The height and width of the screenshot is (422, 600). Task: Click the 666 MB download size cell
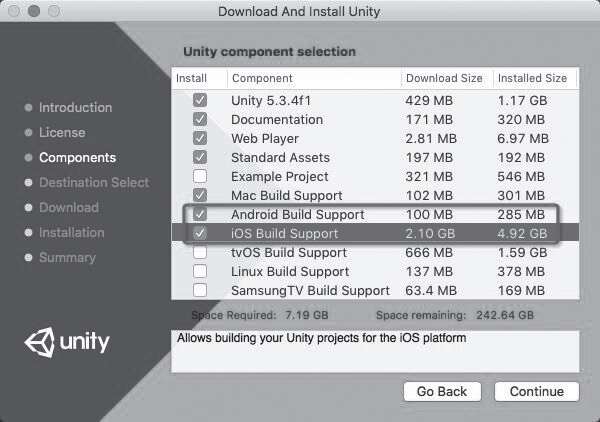coord(429,253)
